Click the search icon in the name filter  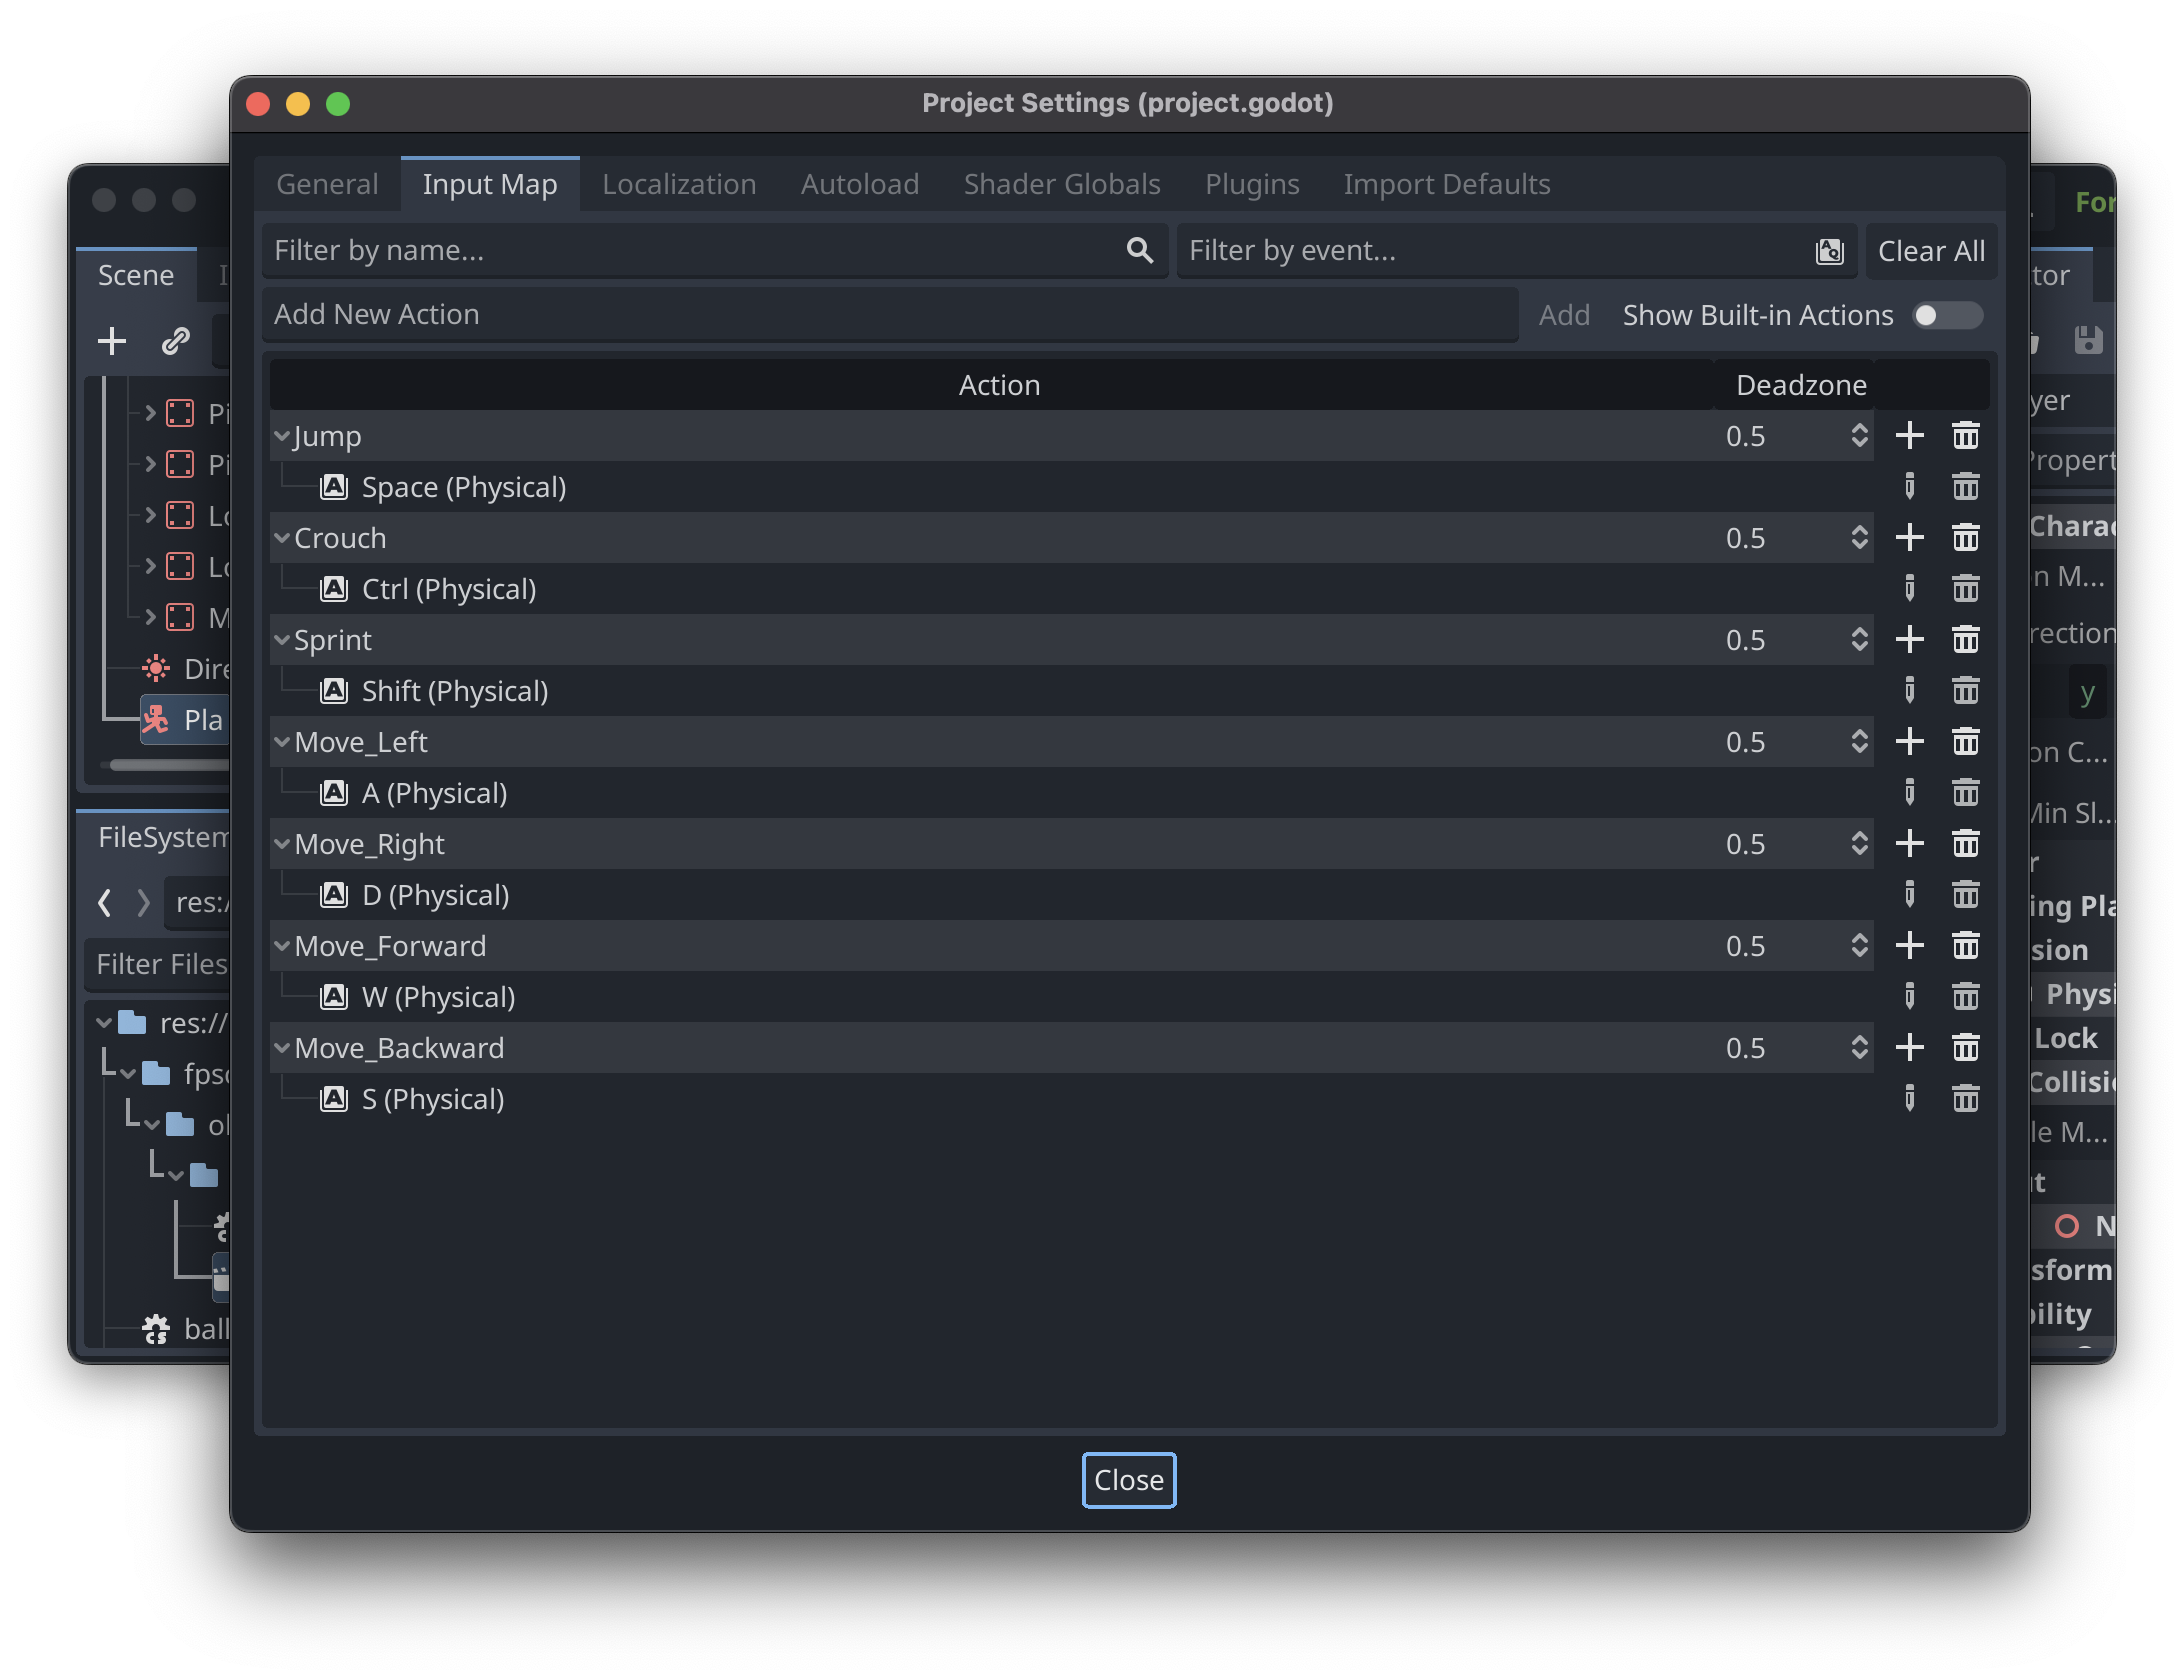[1139, 250]
